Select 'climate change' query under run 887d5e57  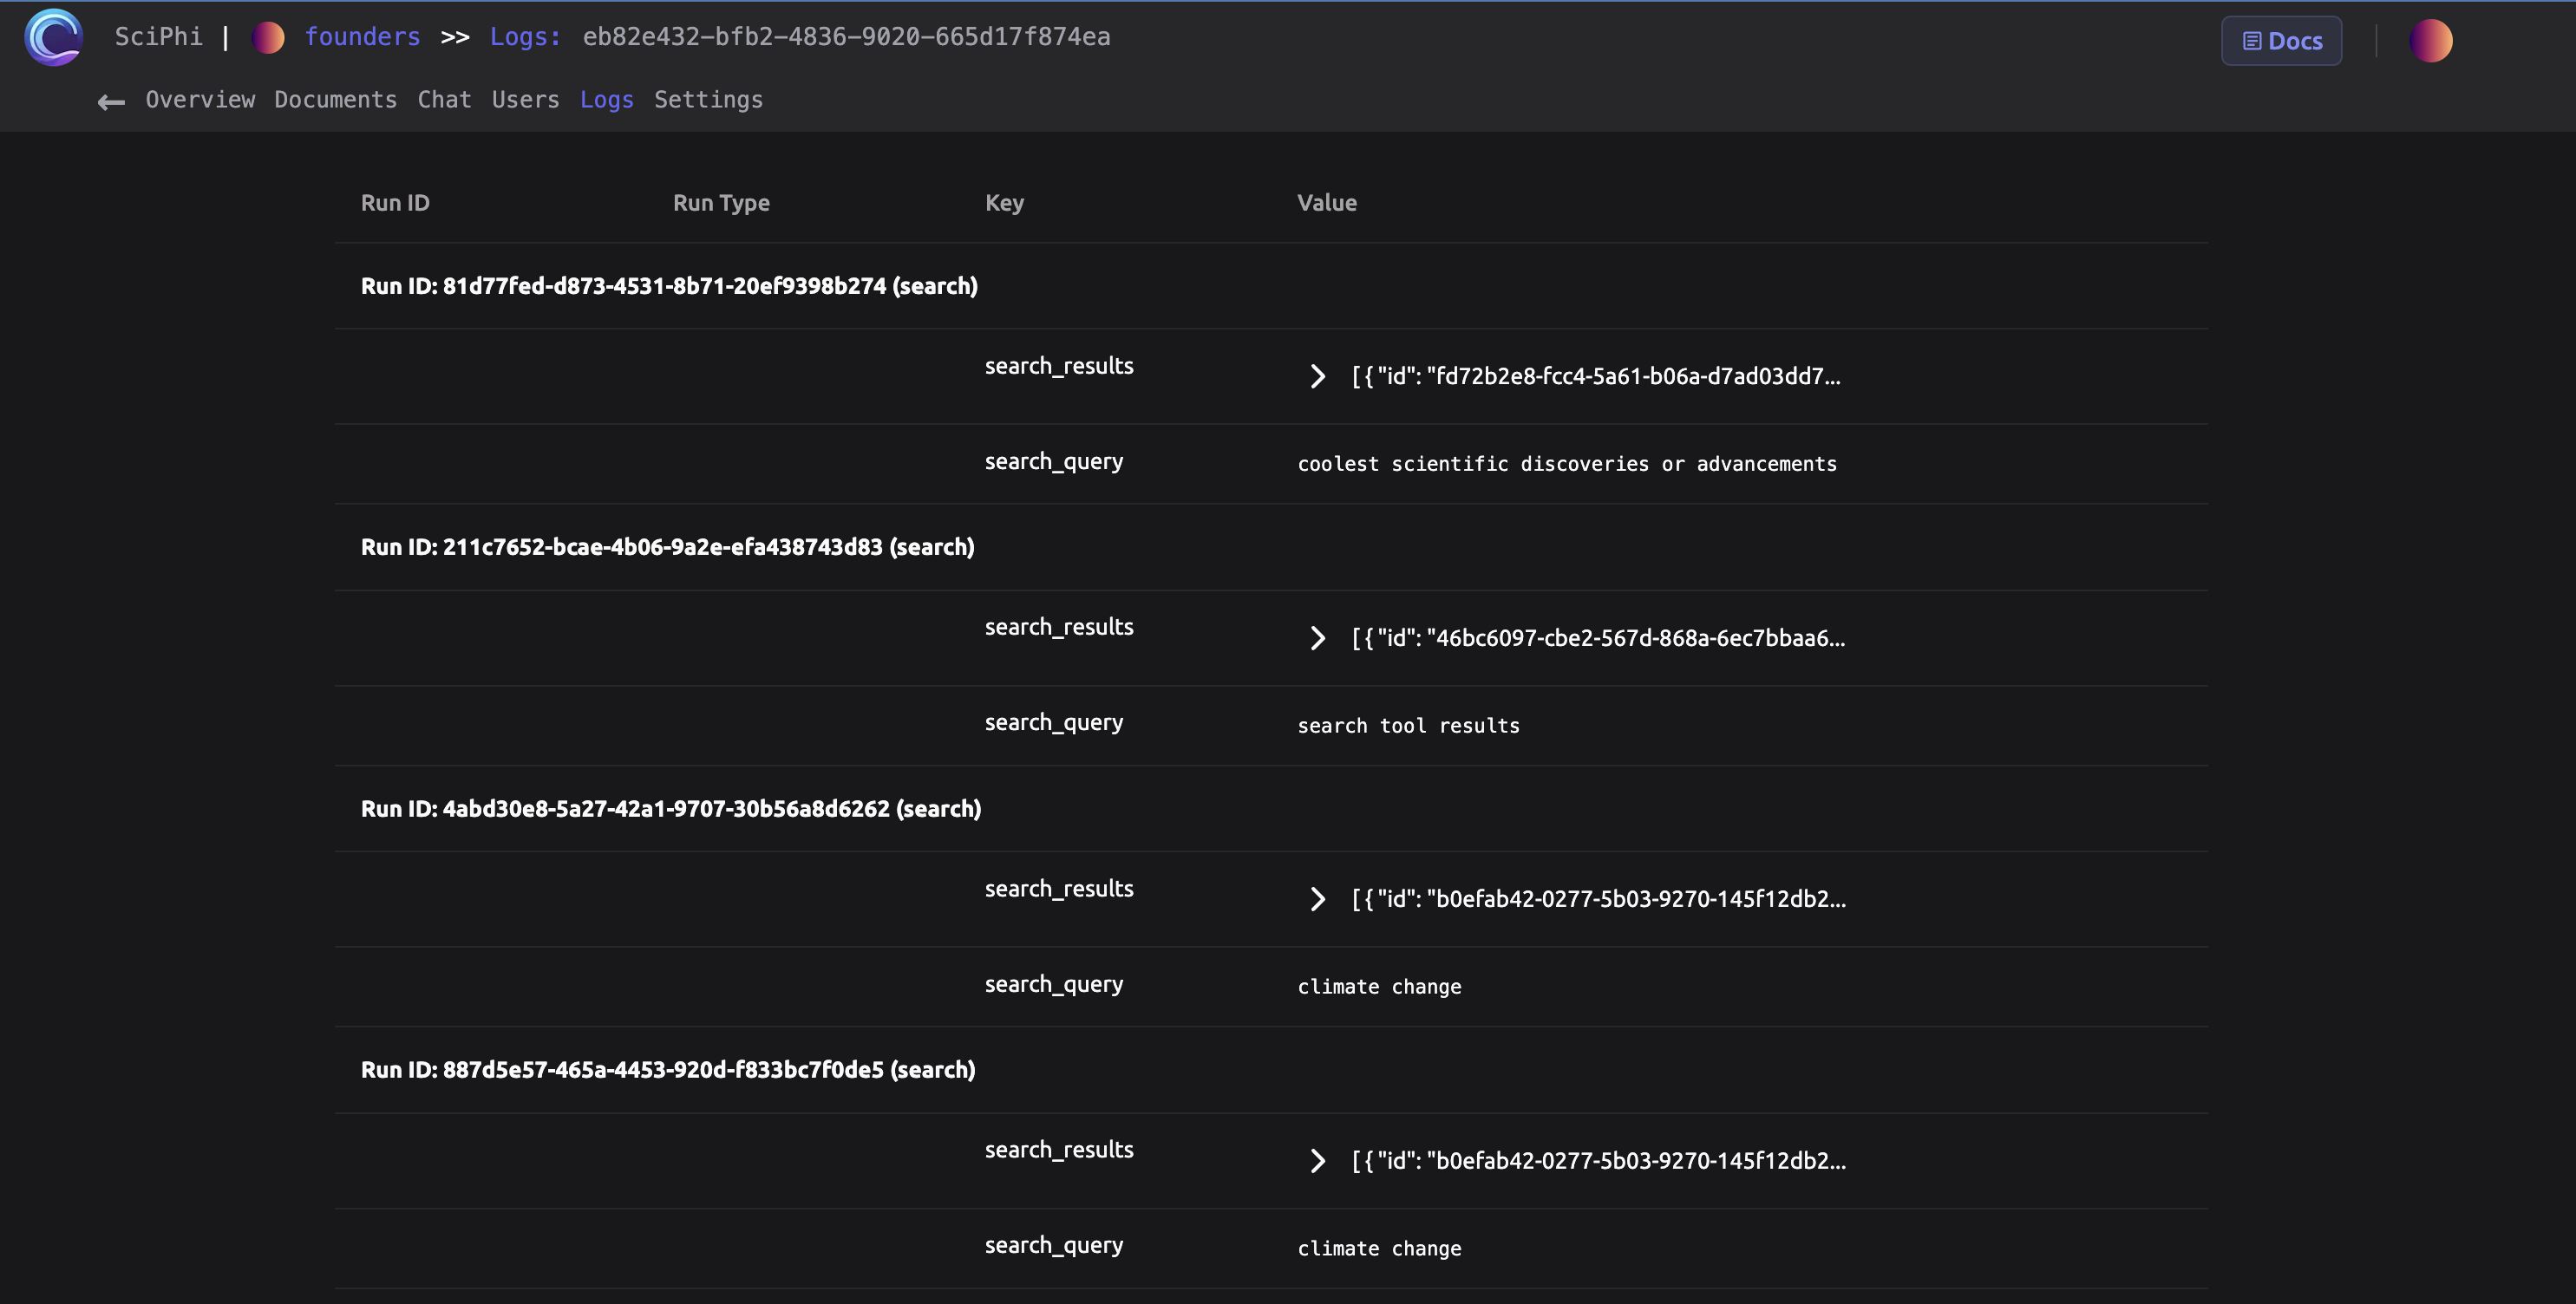click(x=1379, y=1249)
